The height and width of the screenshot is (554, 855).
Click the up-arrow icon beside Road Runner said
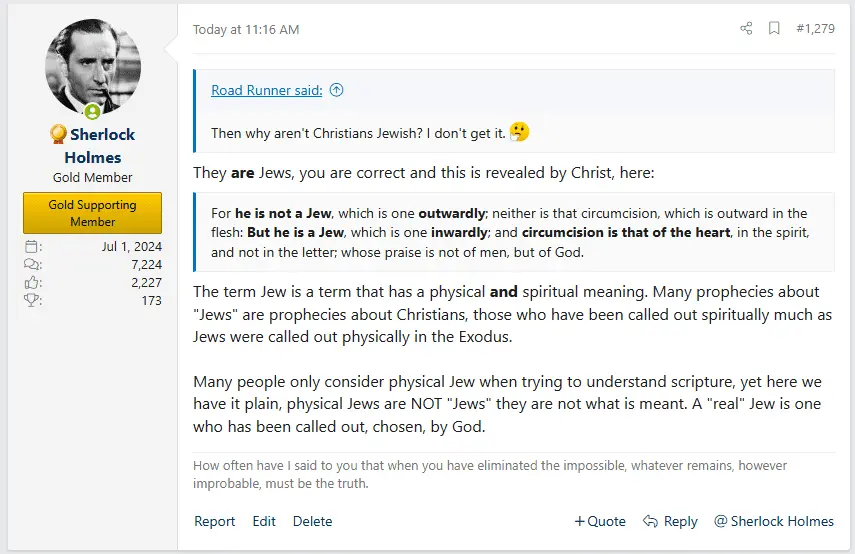[x=336, y=90]
